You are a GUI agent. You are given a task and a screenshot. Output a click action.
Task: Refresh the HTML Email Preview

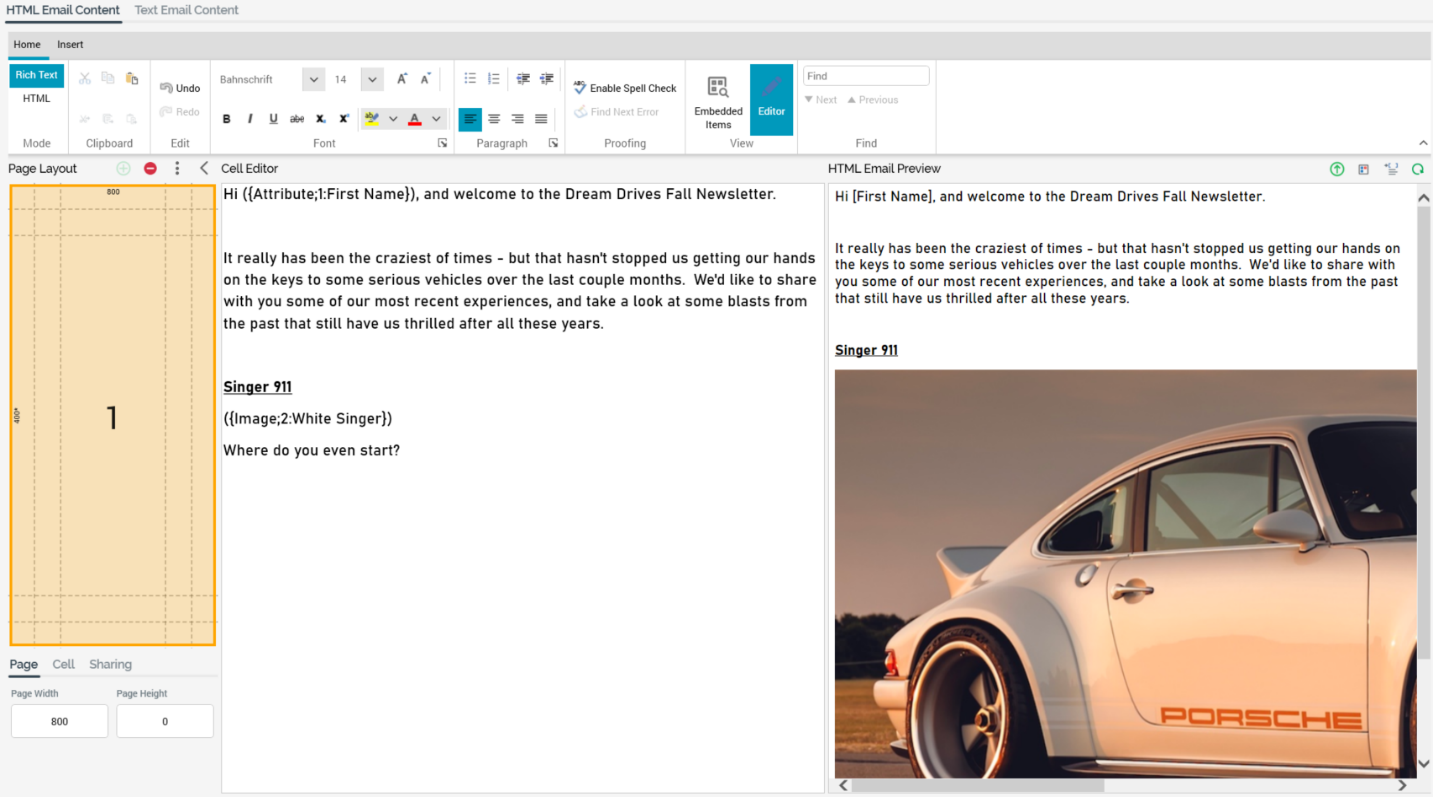click(x=1417, y=169)
